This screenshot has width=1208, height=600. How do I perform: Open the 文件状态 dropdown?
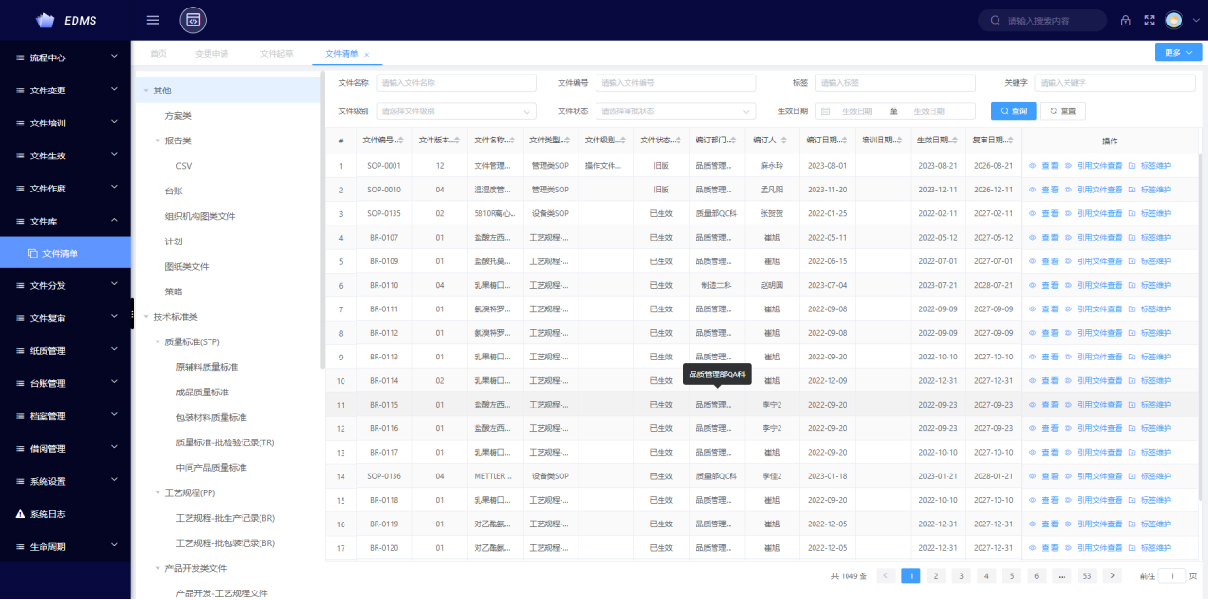coord(676,112)
